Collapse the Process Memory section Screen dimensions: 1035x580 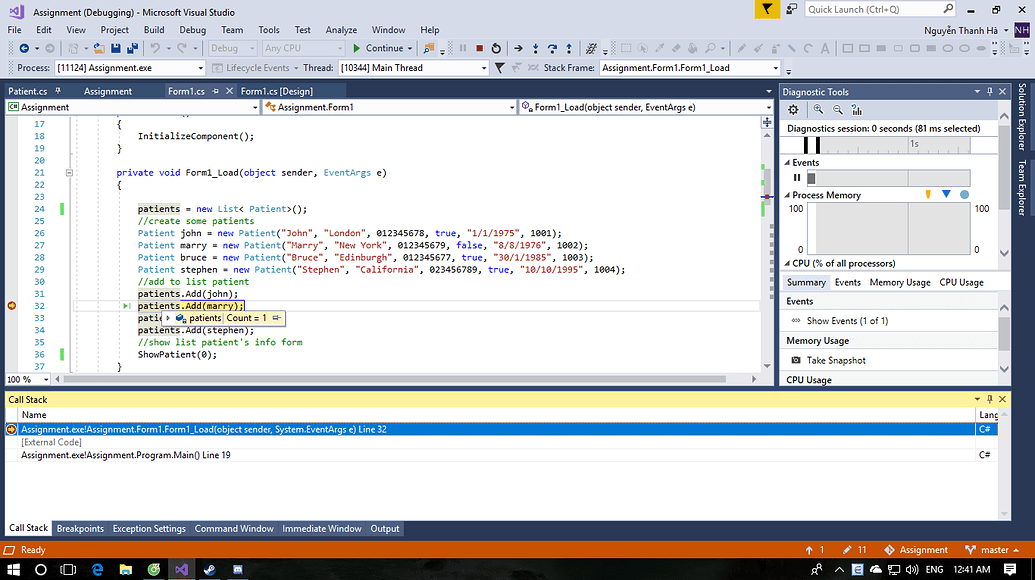[x=787, y=195]
